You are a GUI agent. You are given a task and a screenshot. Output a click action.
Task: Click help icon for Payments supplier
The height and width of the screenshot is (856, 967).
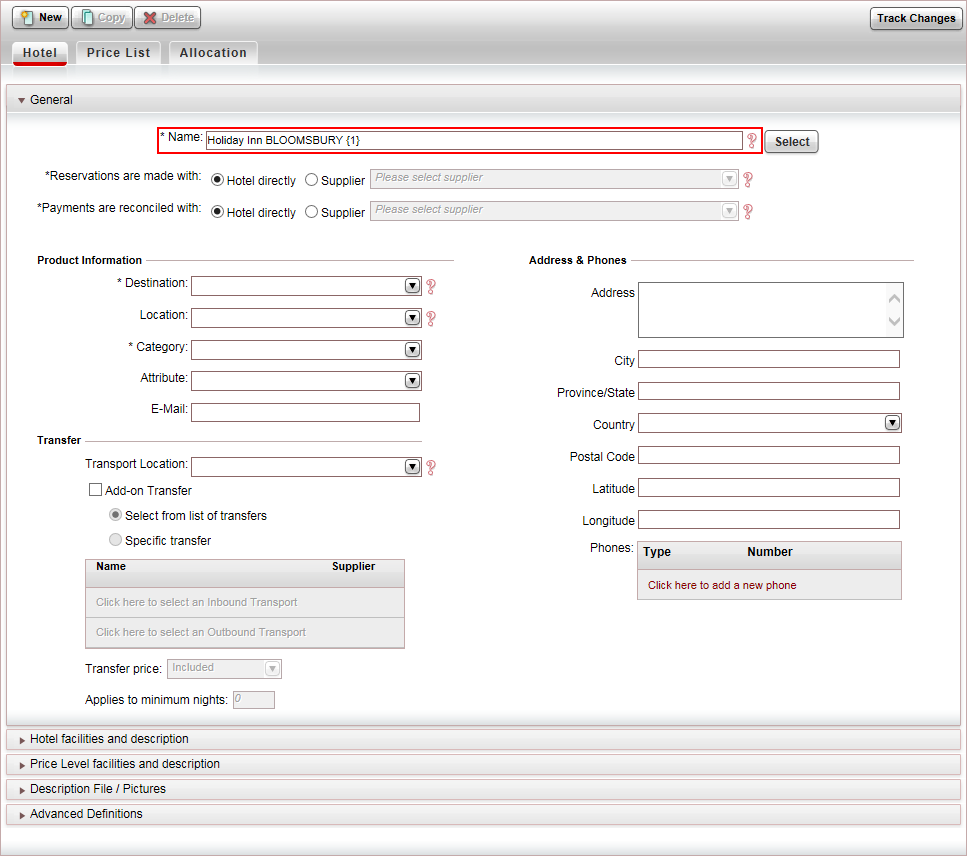(x=748, y=212)
